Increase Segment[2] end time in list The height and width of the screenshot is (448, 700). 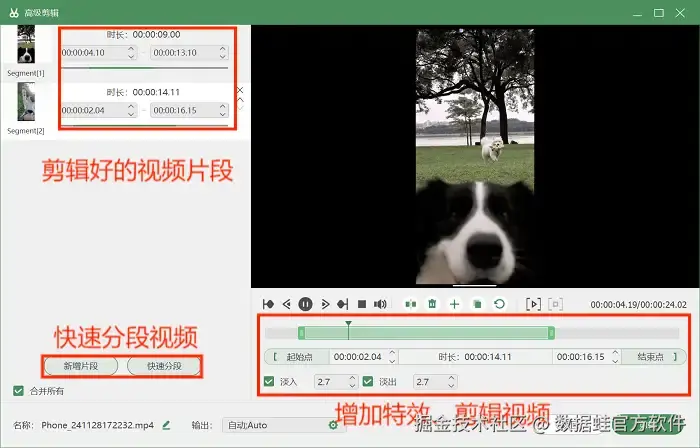pos(223,106)
